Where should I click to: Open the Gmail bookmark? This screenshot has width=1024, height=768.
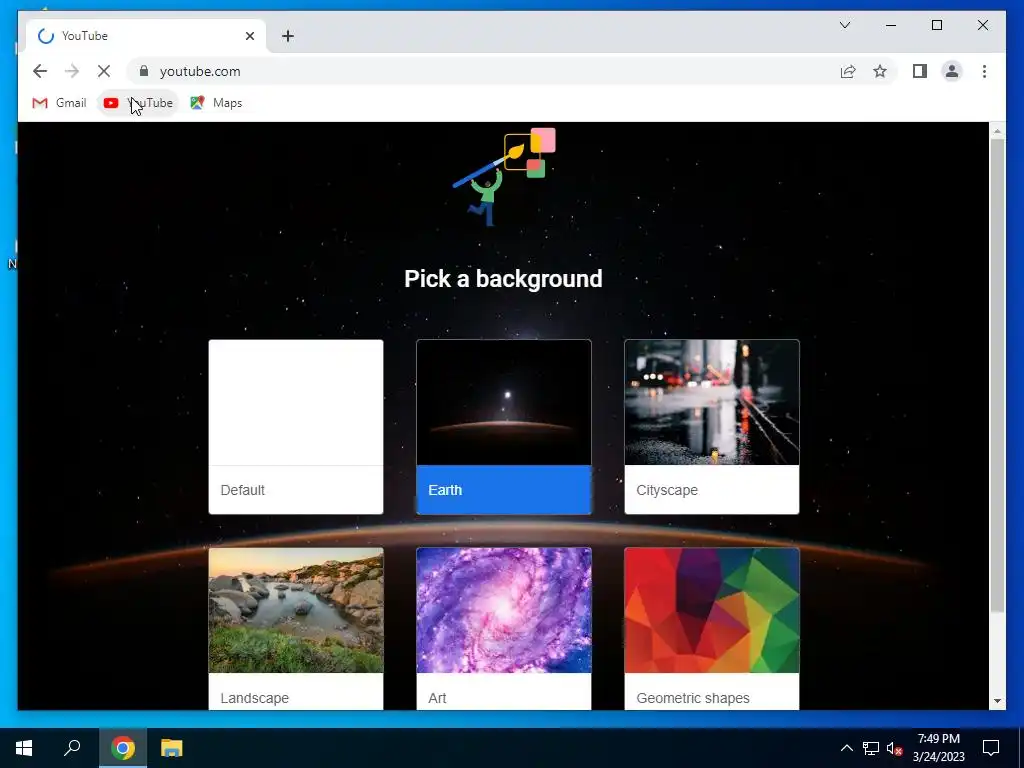[x=59, y=103]
